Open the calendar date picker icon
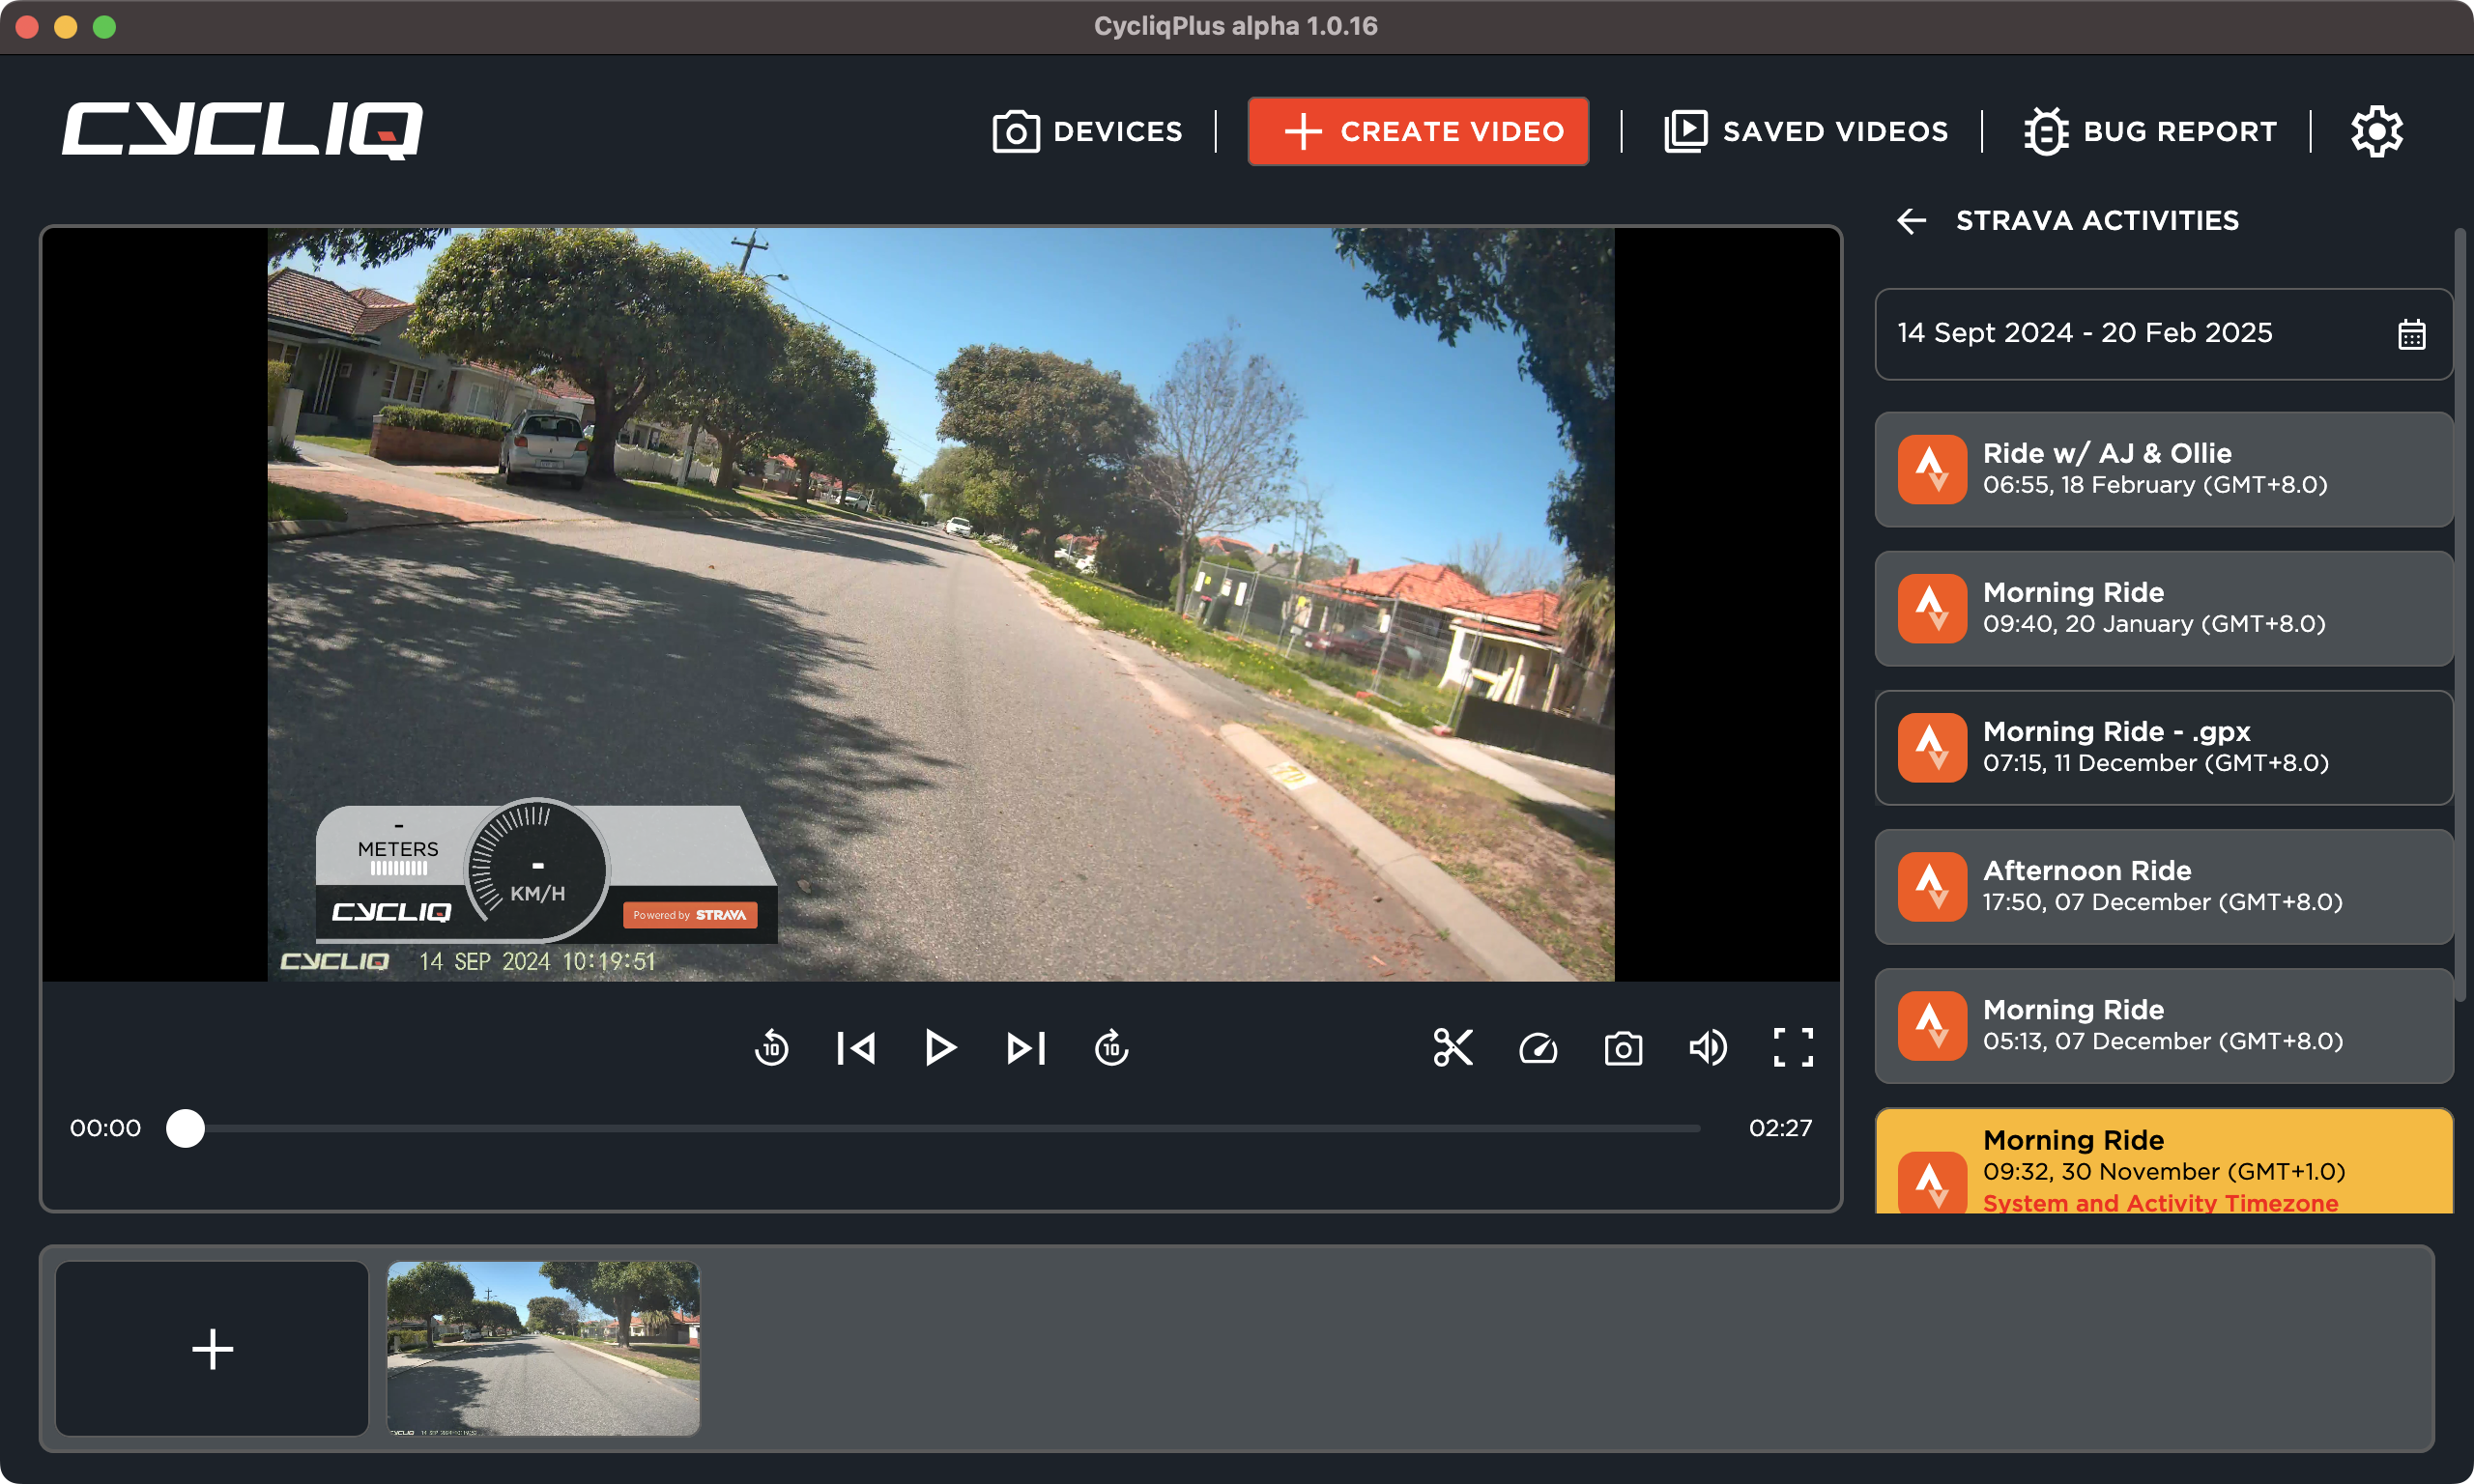The width and height of the screenshot is (2474, 1484). pyautogui.click(x=2411, y=334)
